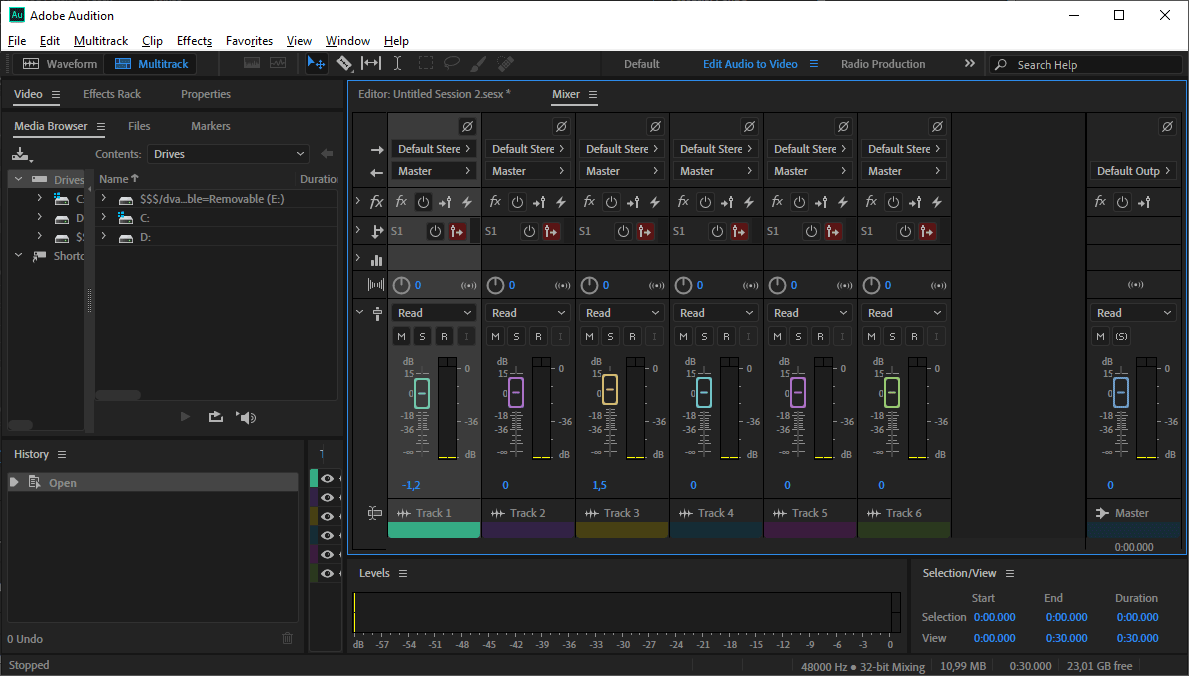Click the export/insert icon in Media Browser

pos(216,417)
